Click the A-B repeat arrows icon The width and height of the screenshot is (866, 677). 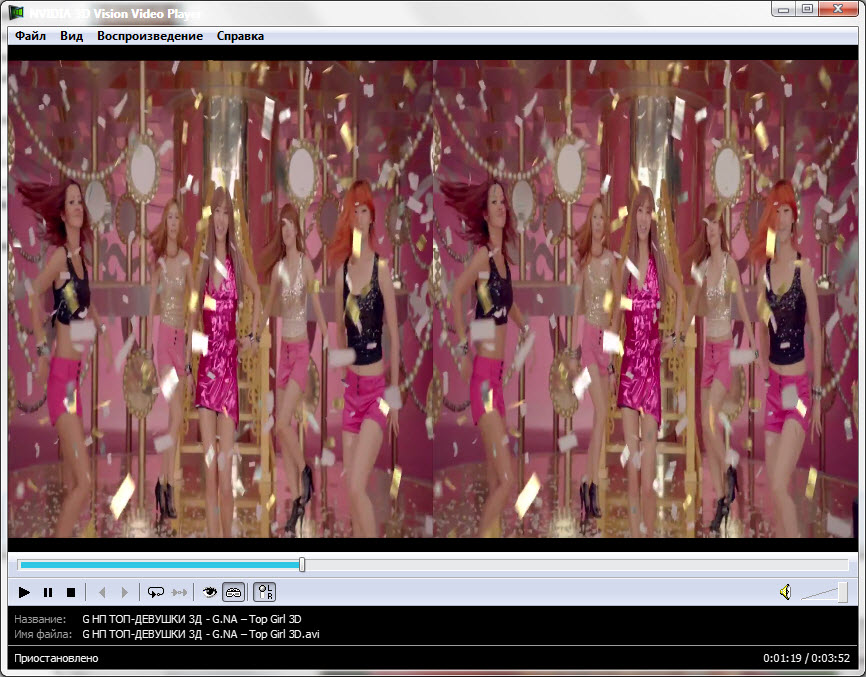click(x=179, y=593)
